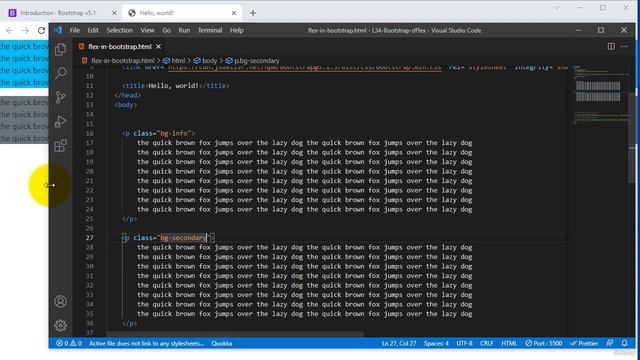
Task: Click the closing p tag on line 25
Action: 130,219
